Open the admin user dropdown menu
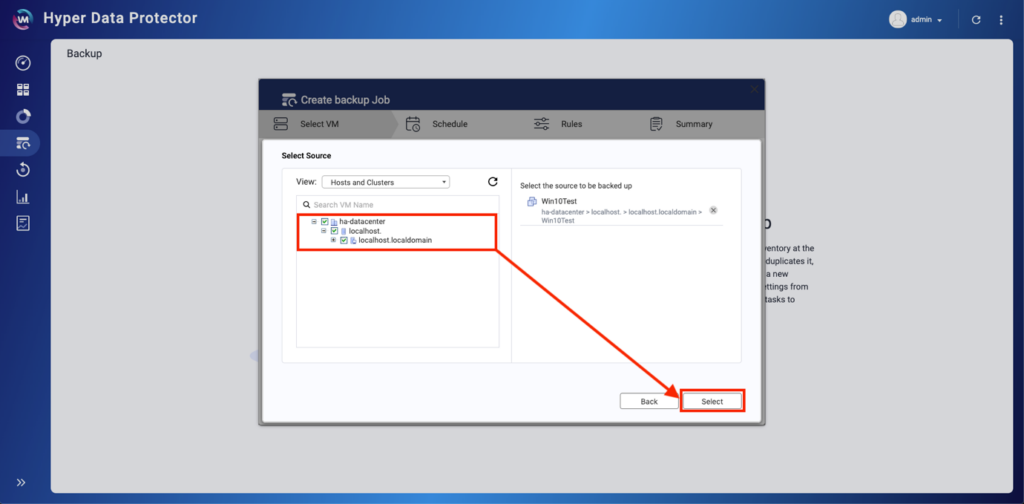 (x=917, y=19)
